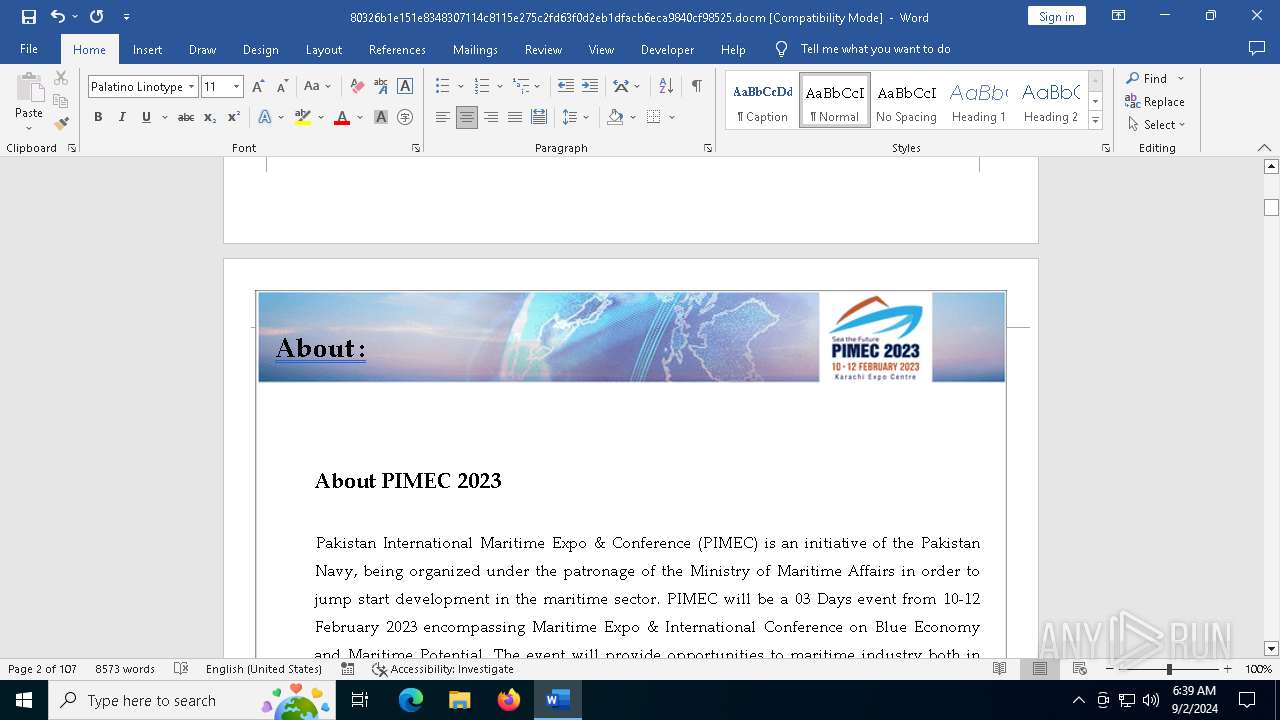1280x720 pixels.
Task: Clear all formatting icon
Action: [x=357, y=87]
